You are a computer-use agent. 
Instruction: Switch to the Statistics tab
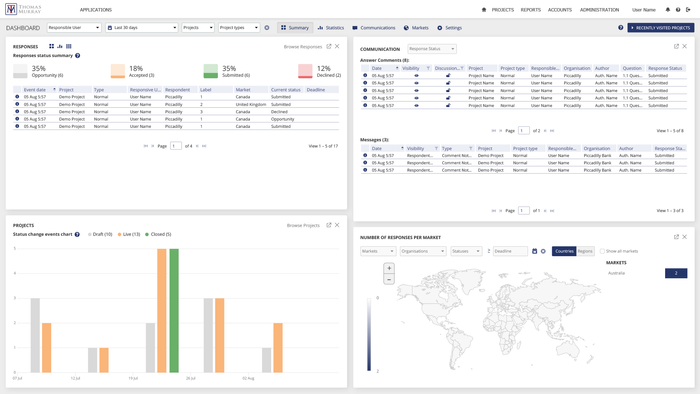331,28
